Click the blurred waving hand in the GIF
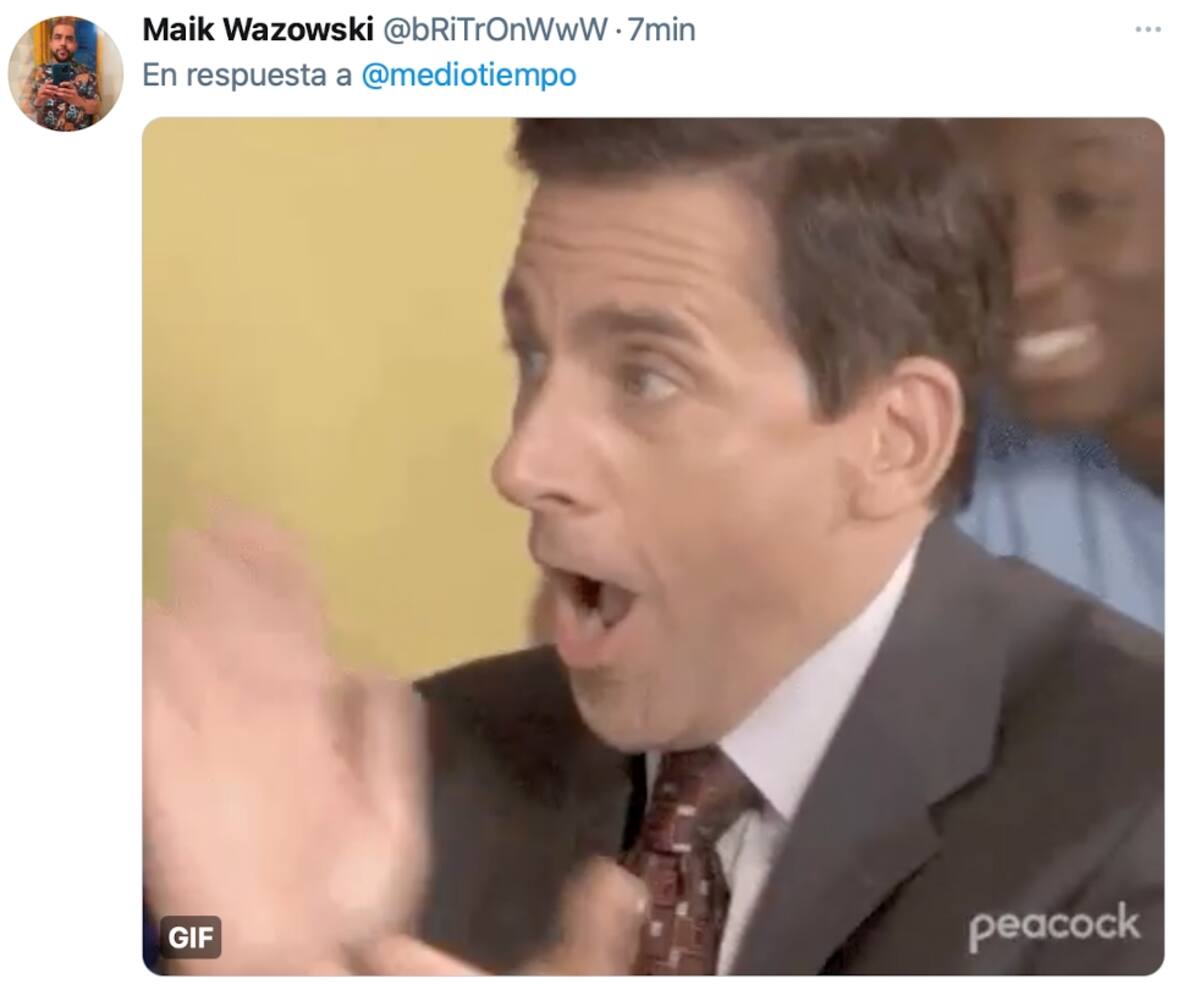The width and height of the screenshot is (1200, 984). (x=285, y=740)
